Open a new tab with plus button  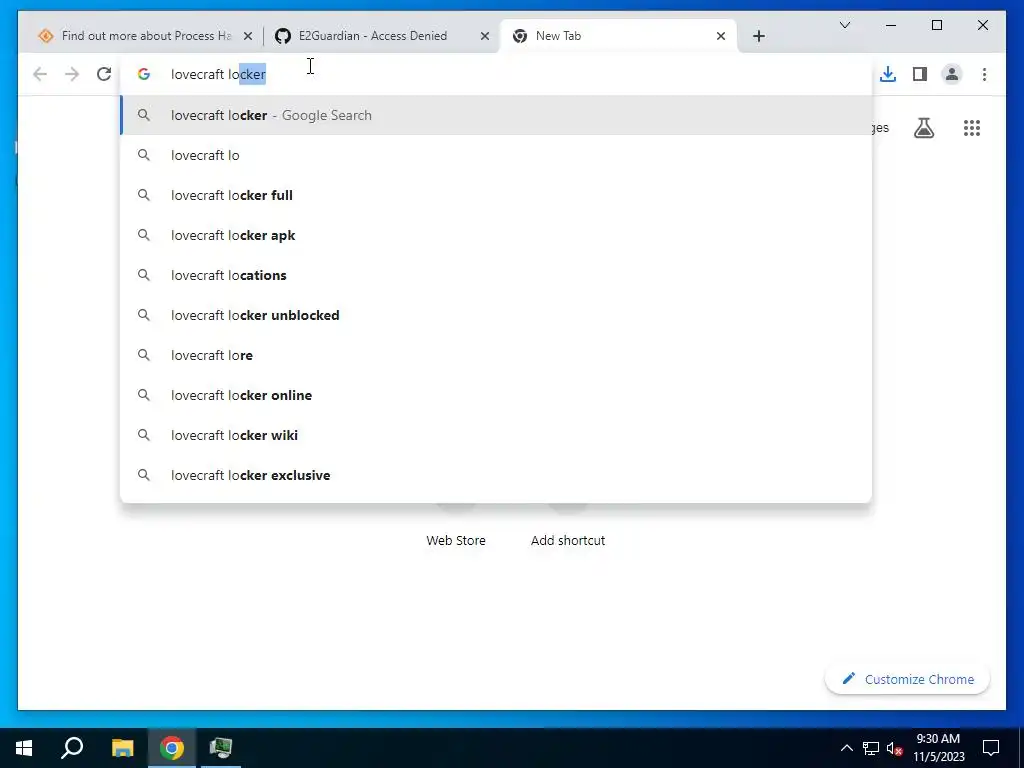pyautogui.click(x=758, y=36)
